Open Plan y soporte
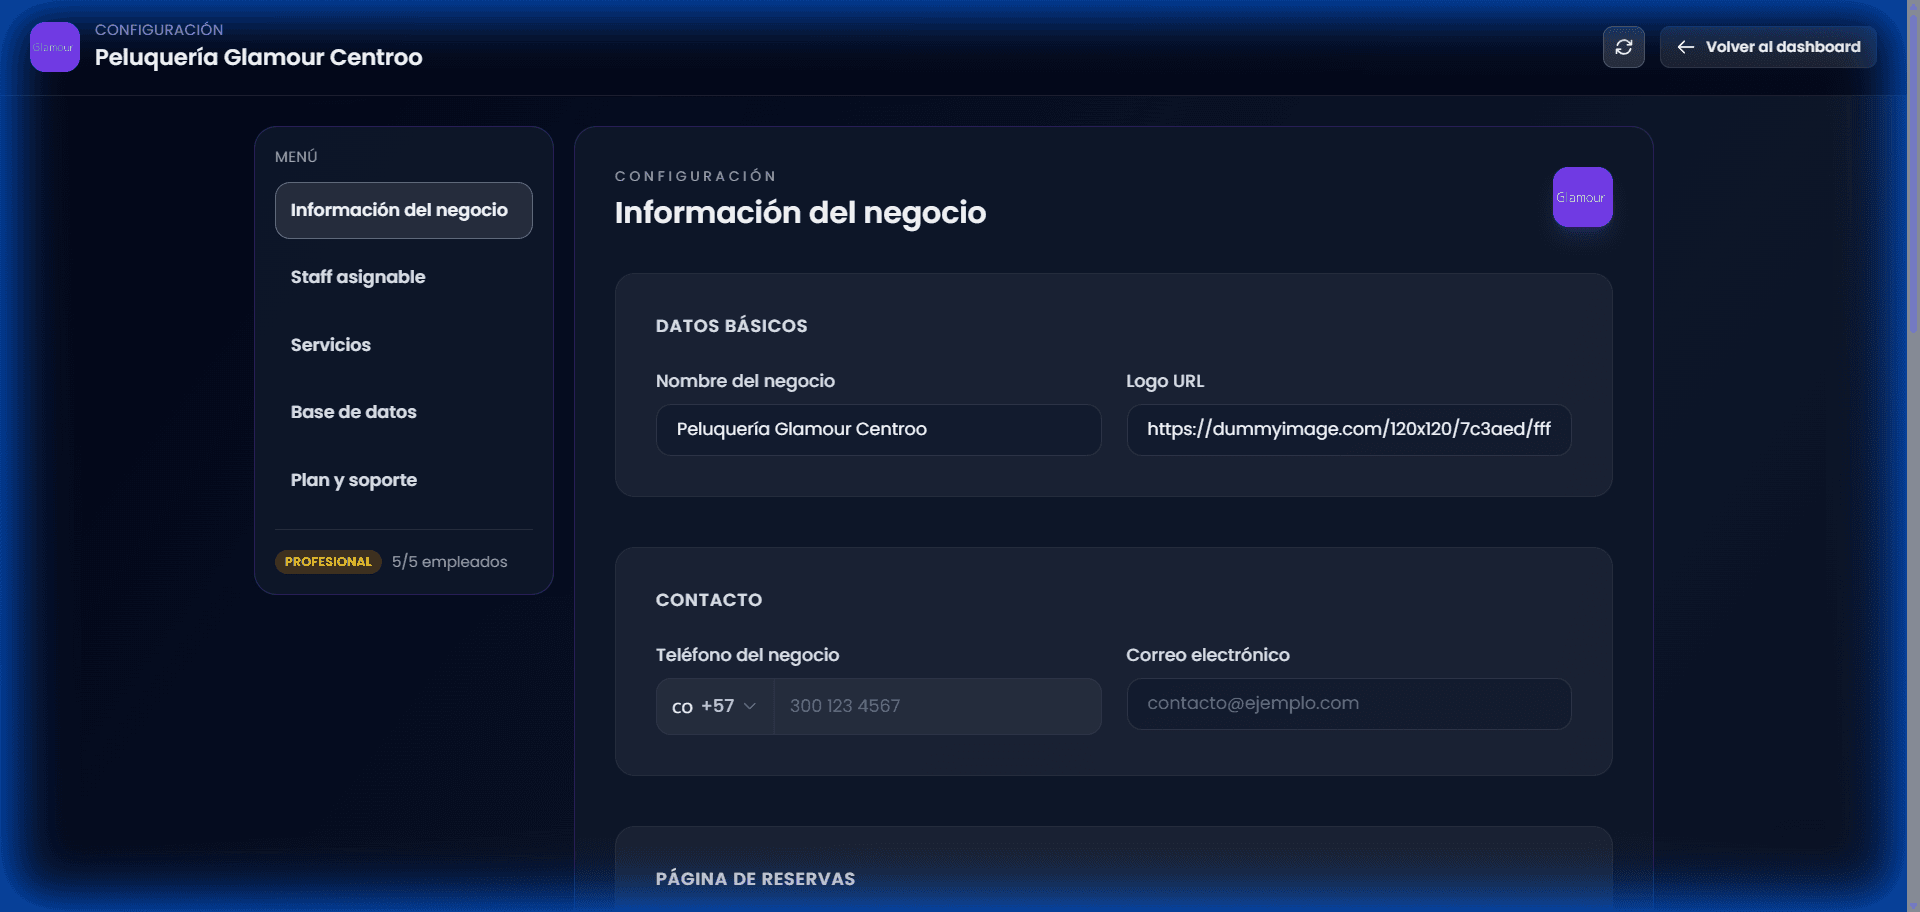The image size is (1920, 912). coord(353,479)
